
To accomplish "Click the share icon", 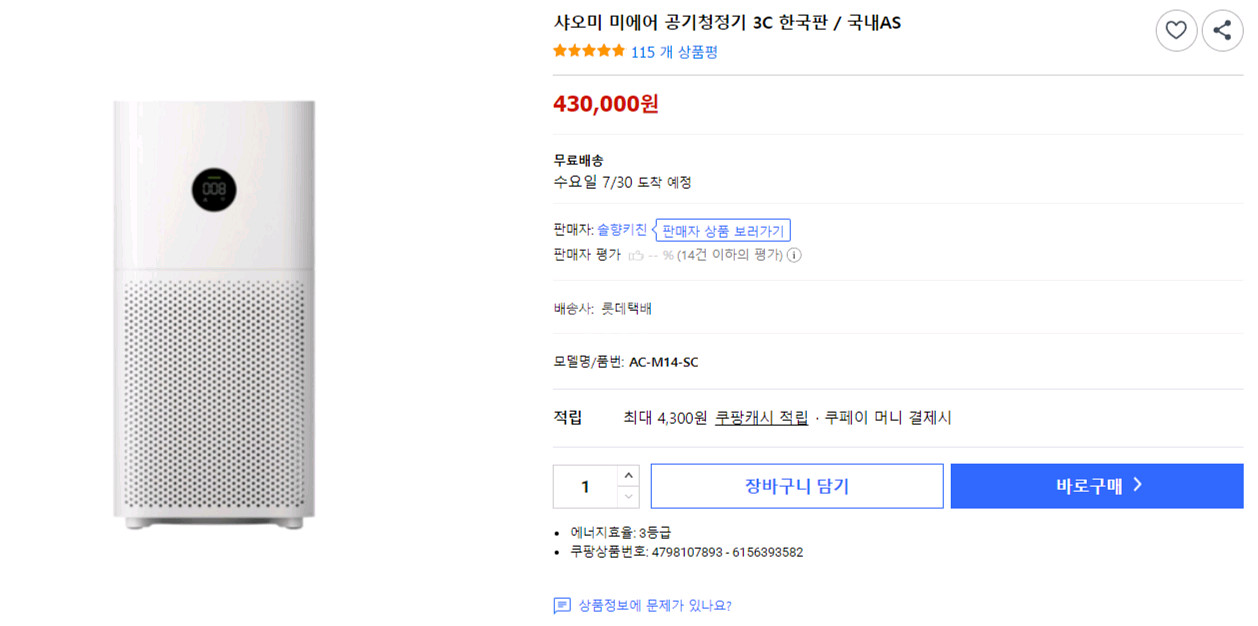I will [x=1222, y=31].
